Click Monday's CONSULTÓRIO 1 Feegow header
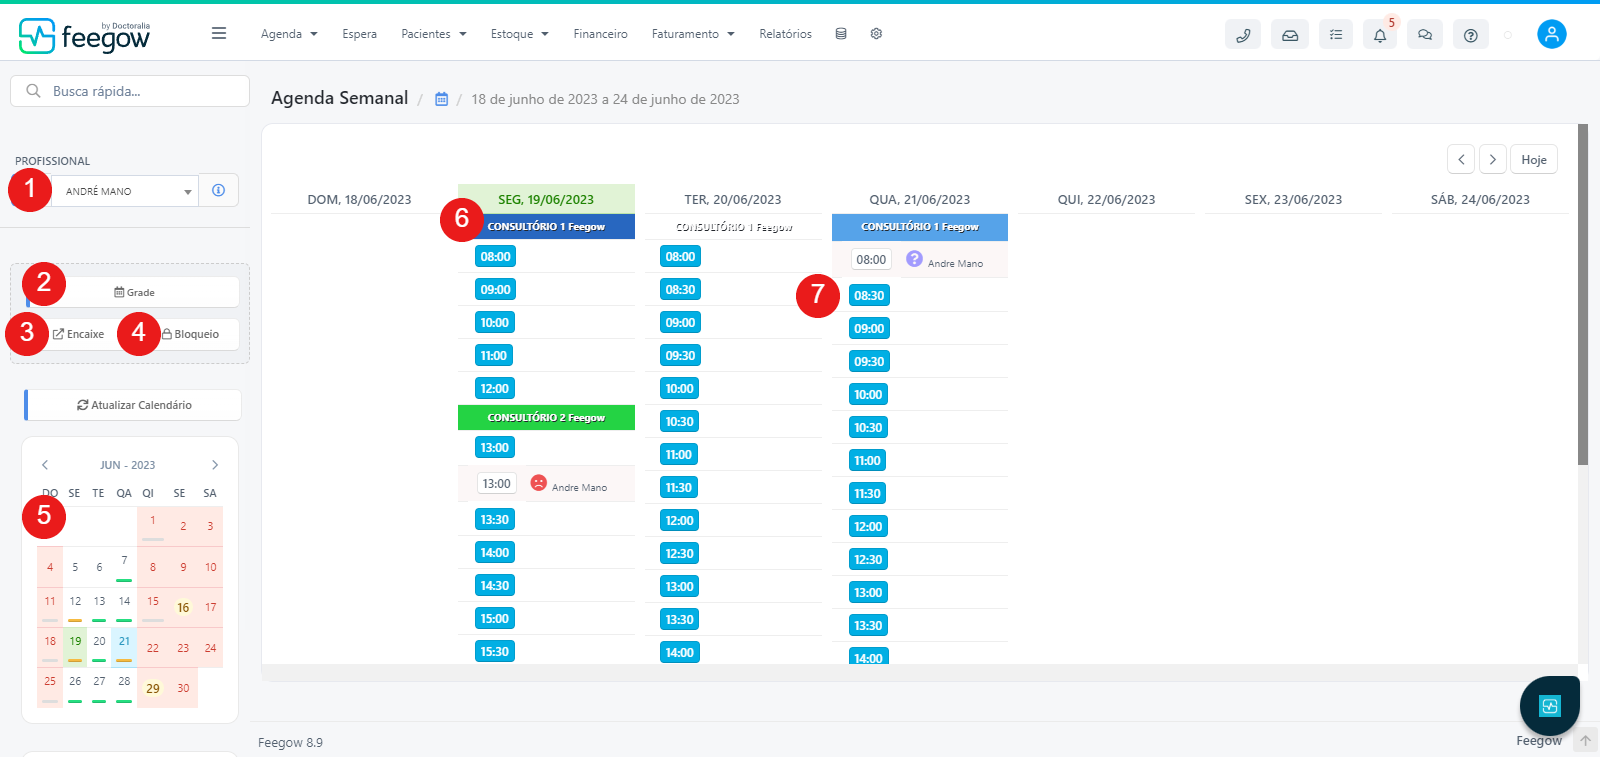 [546, 227]
